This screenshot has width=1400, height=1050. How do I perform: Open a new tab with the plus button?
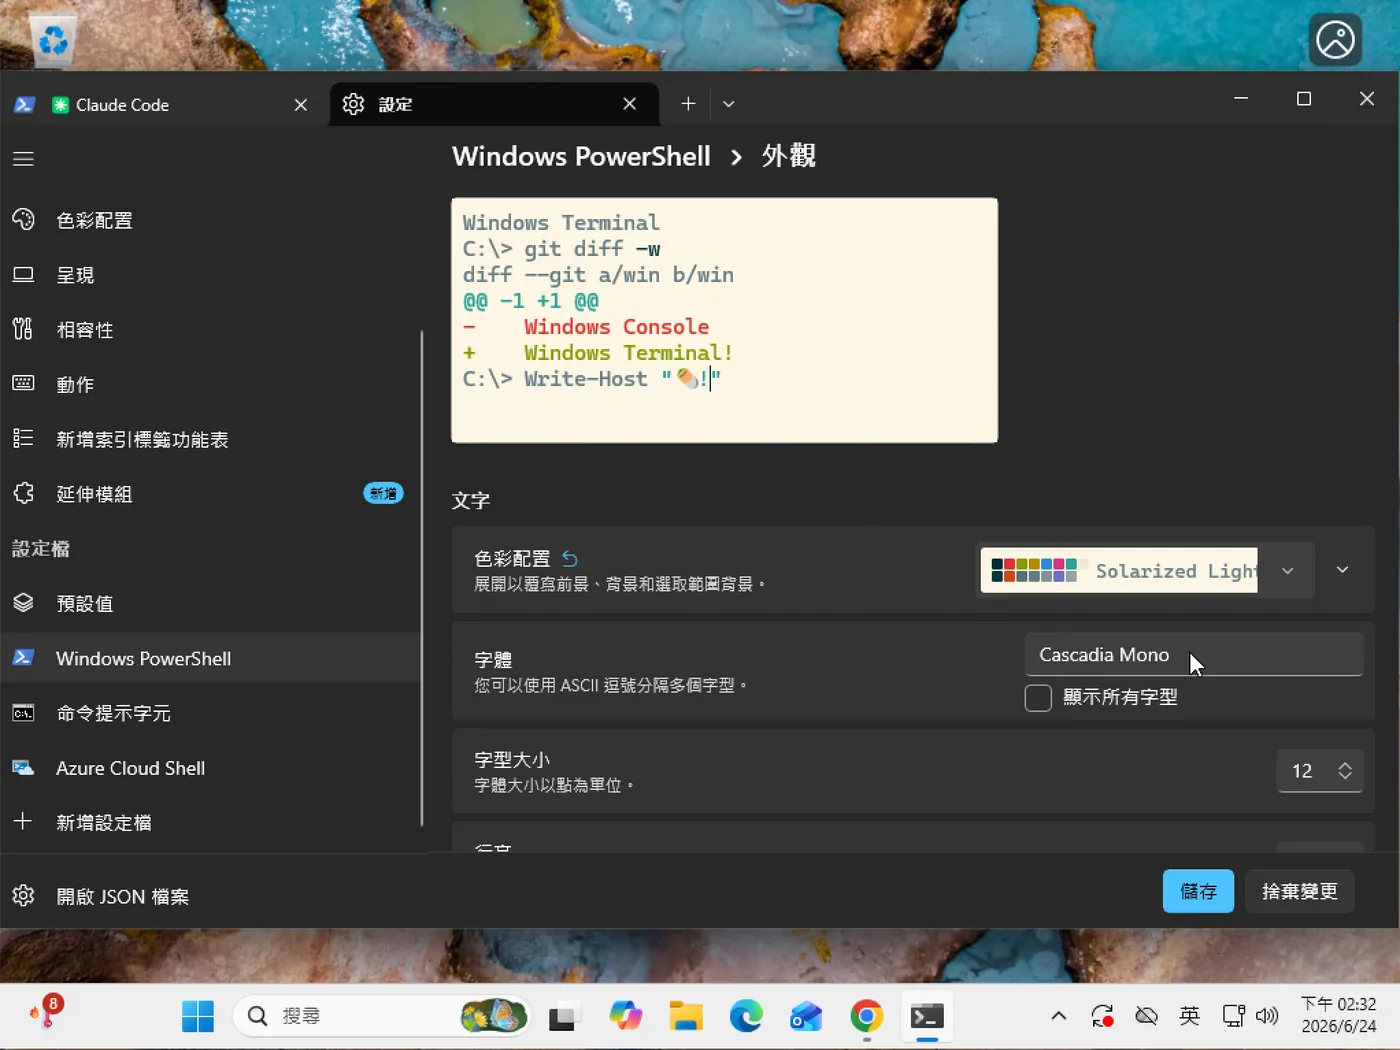coord(688,103)
